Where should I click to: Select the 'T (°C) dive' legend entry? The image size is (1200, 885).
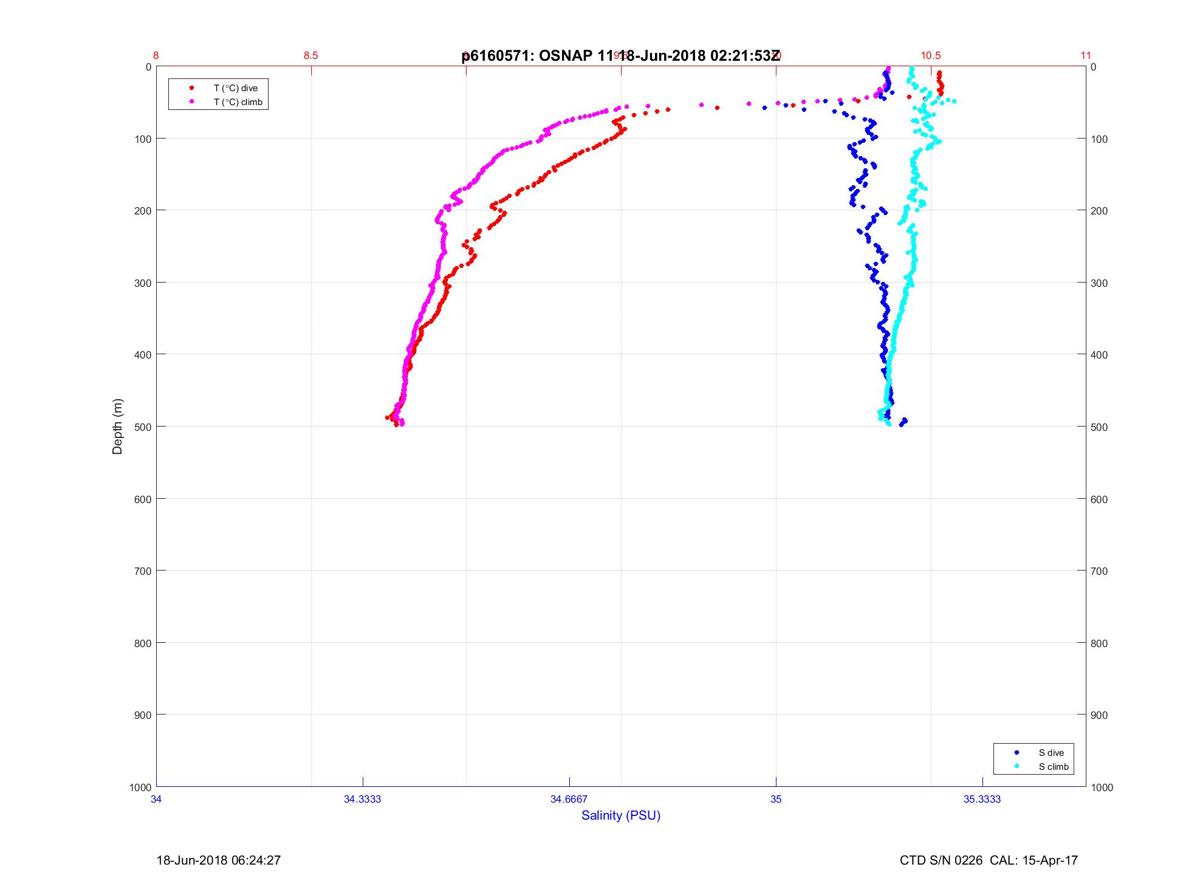pos(235,88)
